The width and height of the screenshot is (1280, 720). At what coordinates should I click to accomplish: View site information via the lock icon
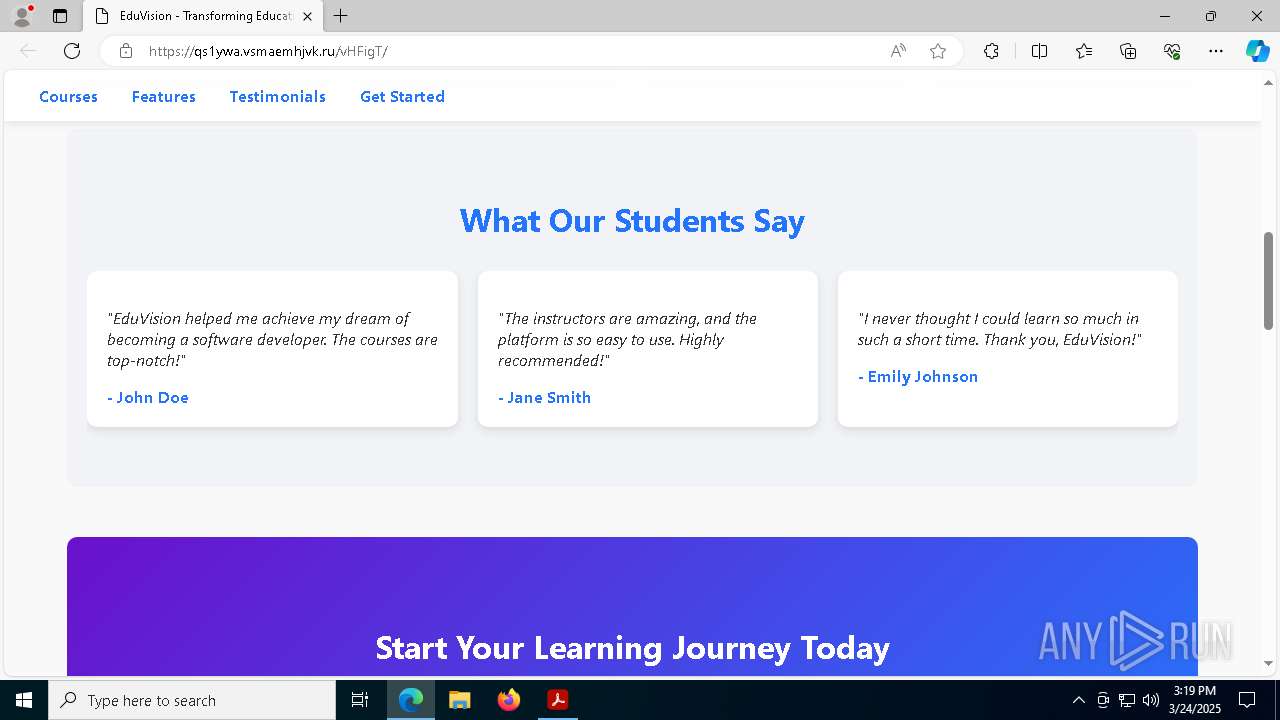(x=126, y=51)
